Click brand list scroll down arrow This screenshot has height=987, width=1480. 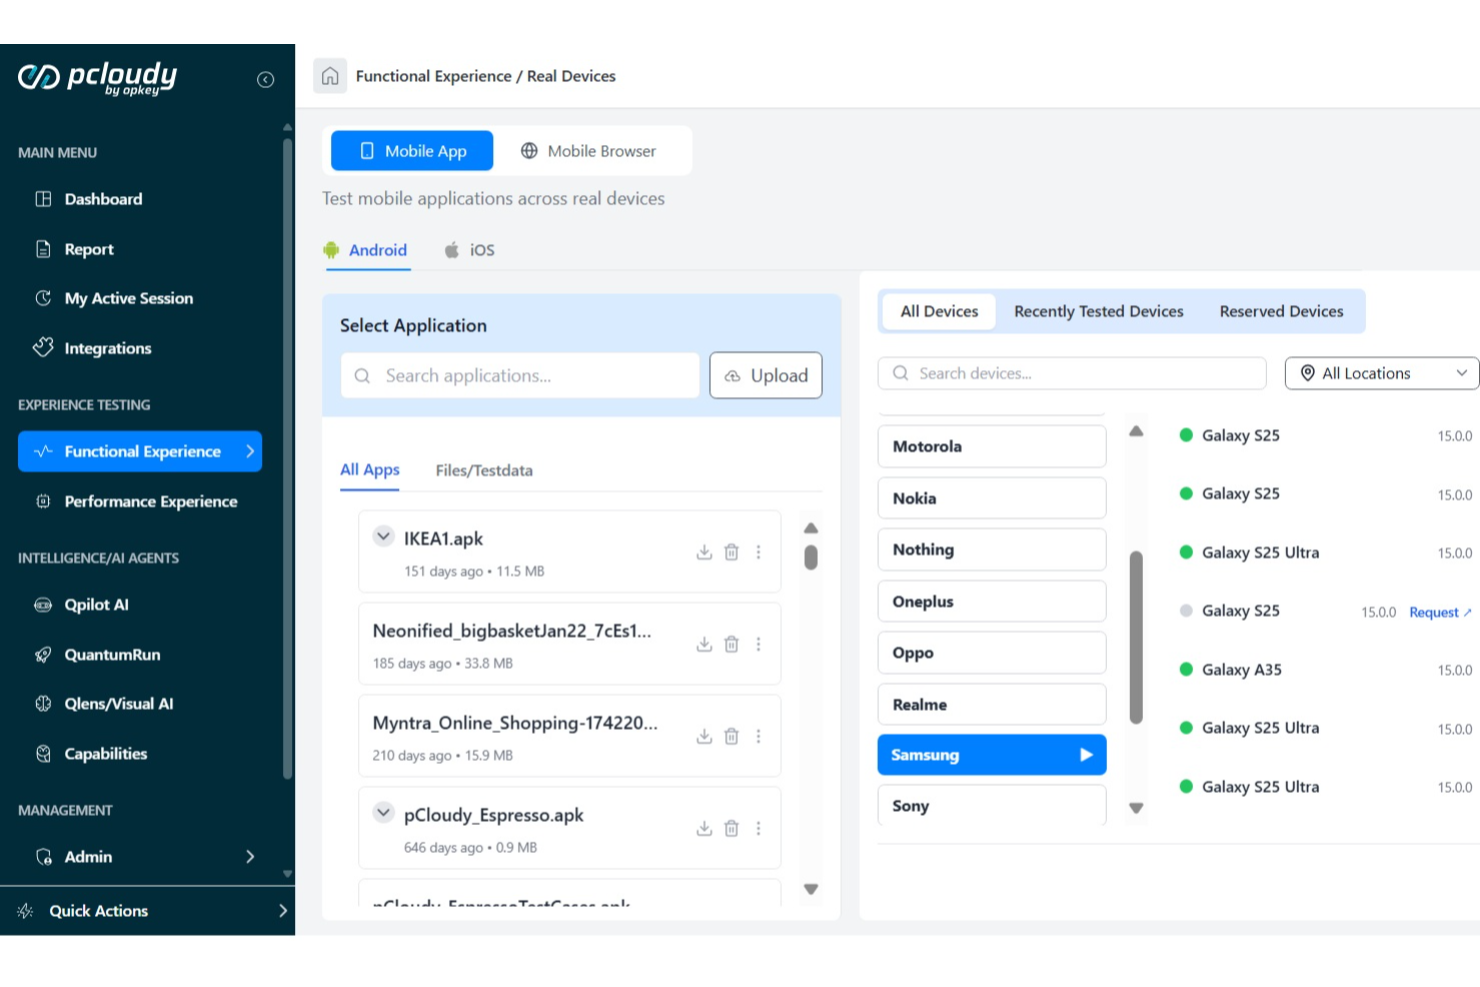(x=1136, y=808)
